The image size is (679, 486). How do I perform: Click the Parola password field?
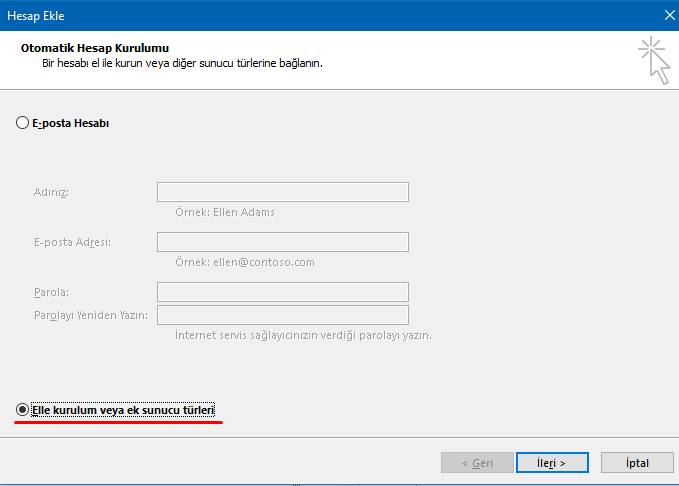(283, 292)
